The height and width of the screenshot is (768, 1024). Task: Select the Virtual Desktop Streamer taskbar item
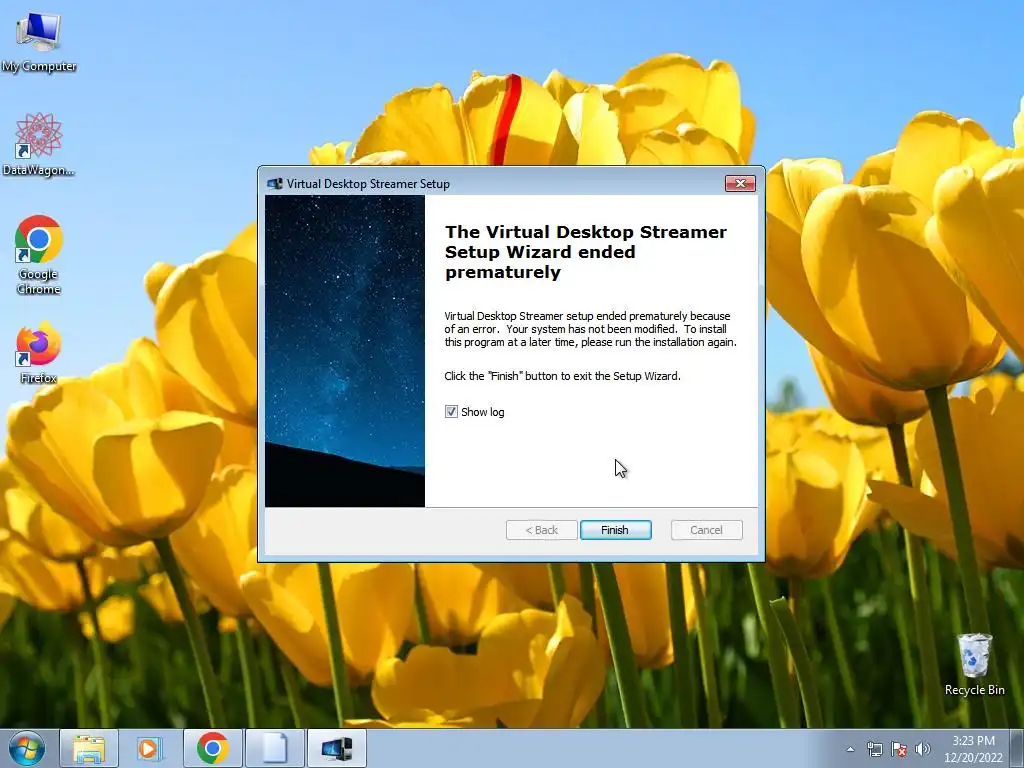pyautogui.click(x=336, y=748)
